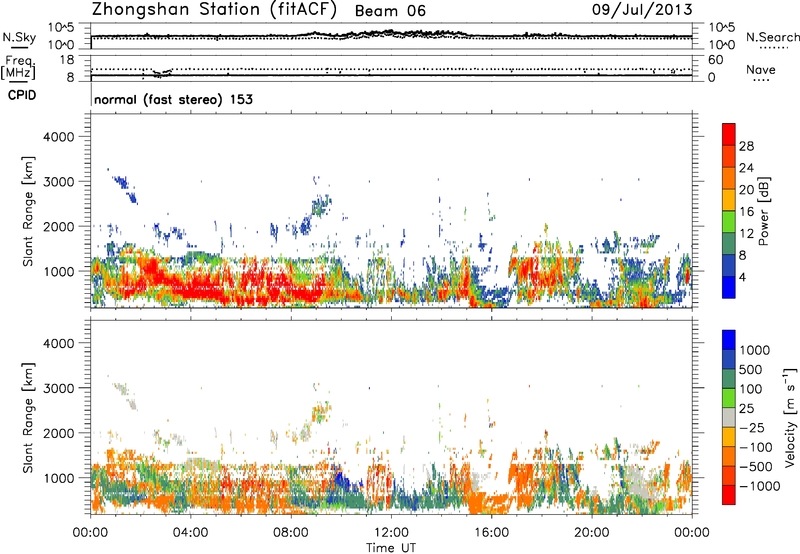This screenshot has width=800, height=554.
Task: Click the frequency dip near 02:40 in the Freq panel
Action: (x=161, y=73)
